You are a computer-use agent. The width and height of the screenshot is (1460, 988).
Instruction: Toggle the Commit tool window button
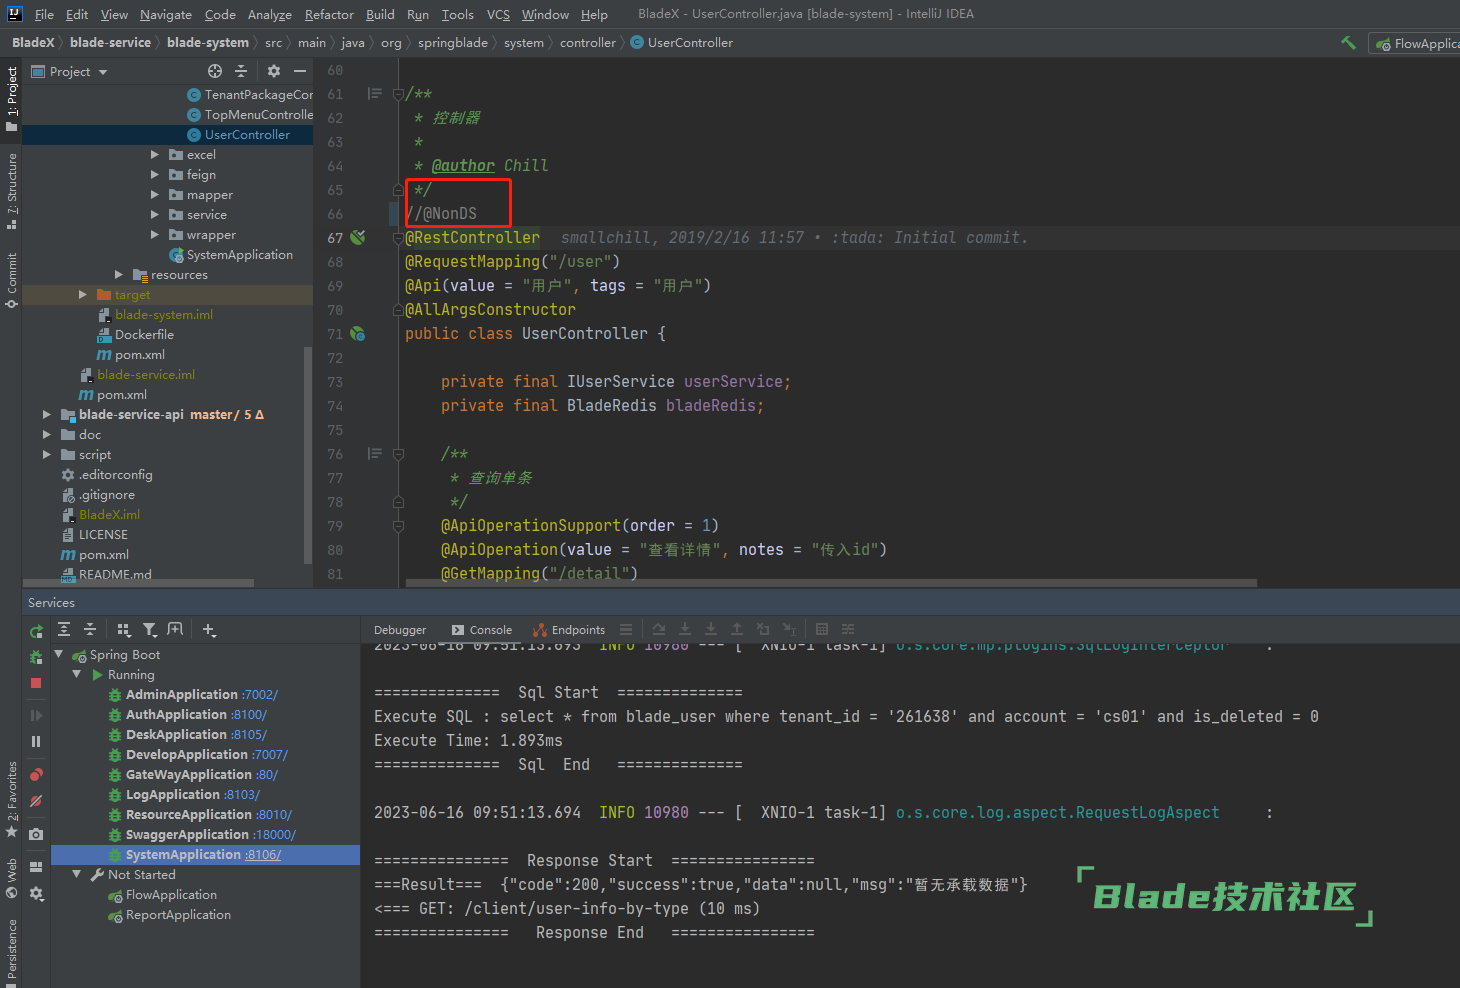(11, 280)
